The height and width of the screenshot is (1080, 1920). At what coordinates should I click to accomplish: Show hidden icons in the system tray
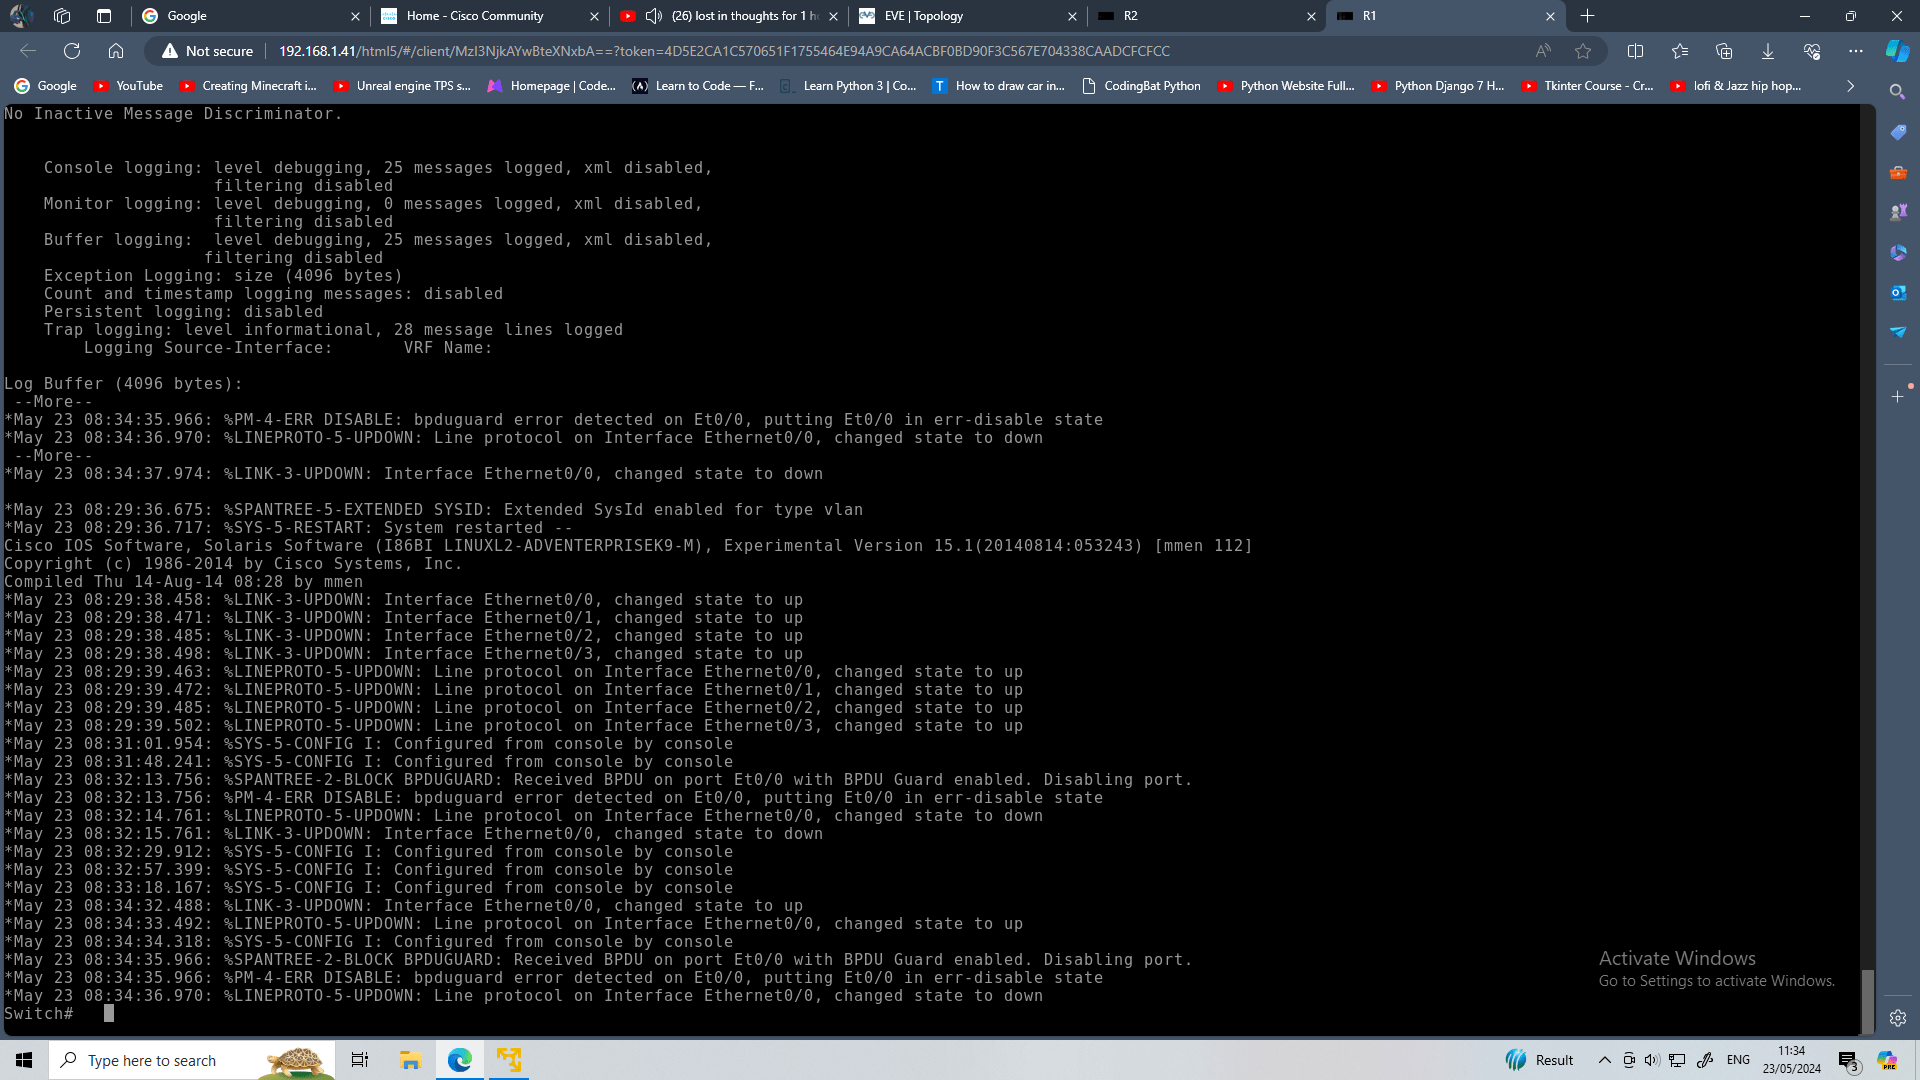[x=1604, y=1060]
